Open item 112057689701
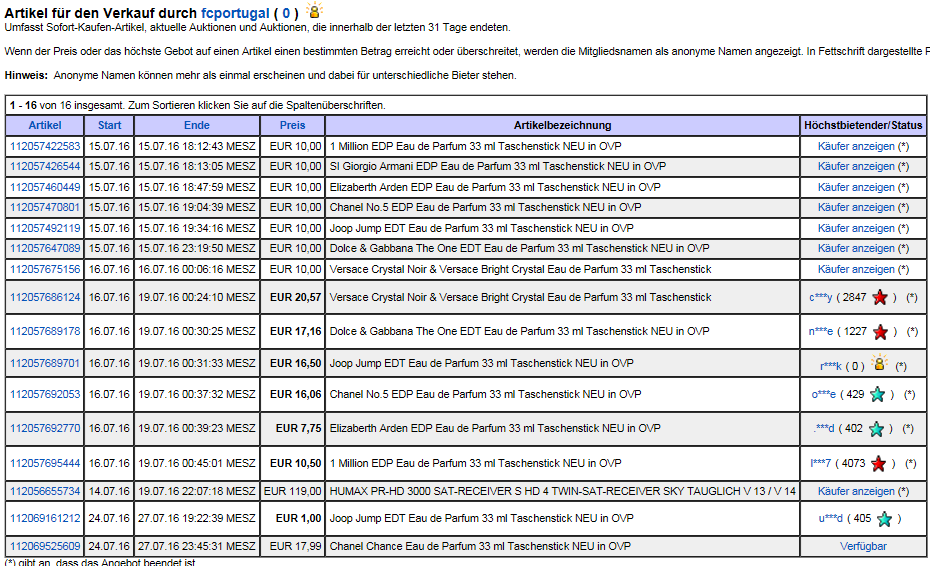 coord(45,363)
